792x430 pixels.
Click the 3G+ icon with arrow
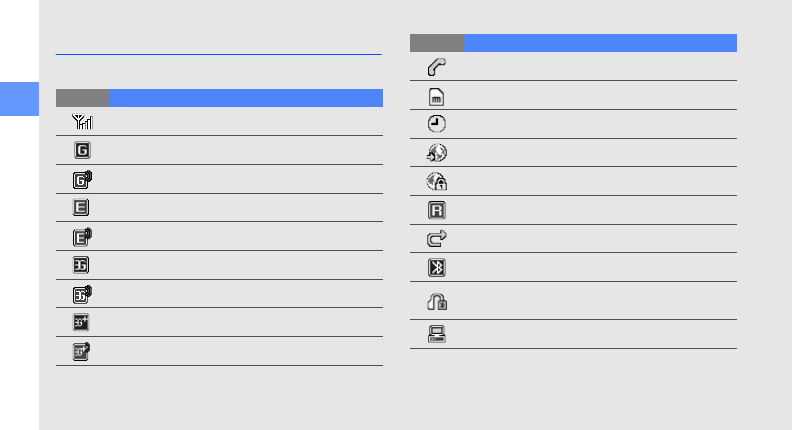click(82, 351)
